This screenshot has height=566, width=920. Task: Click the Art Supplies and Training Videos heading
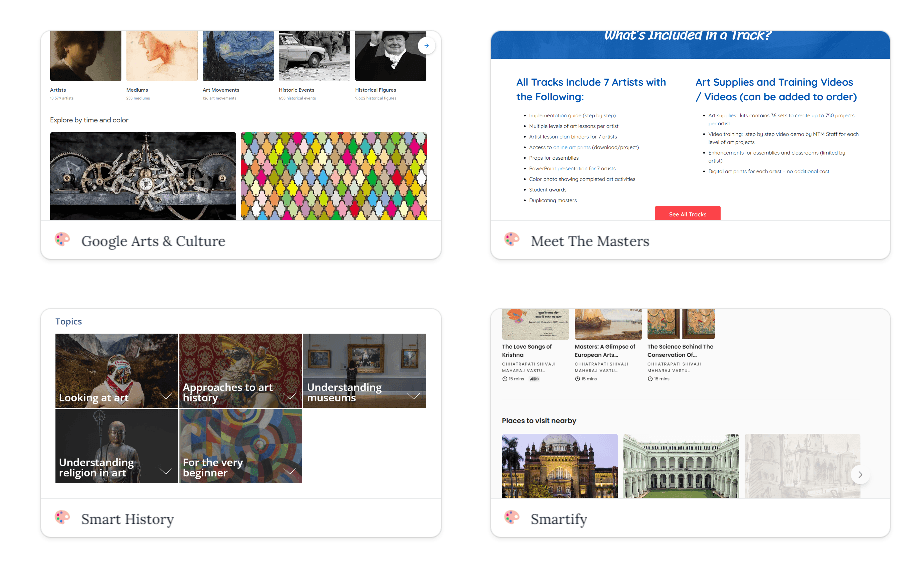[x=776, y=89]
